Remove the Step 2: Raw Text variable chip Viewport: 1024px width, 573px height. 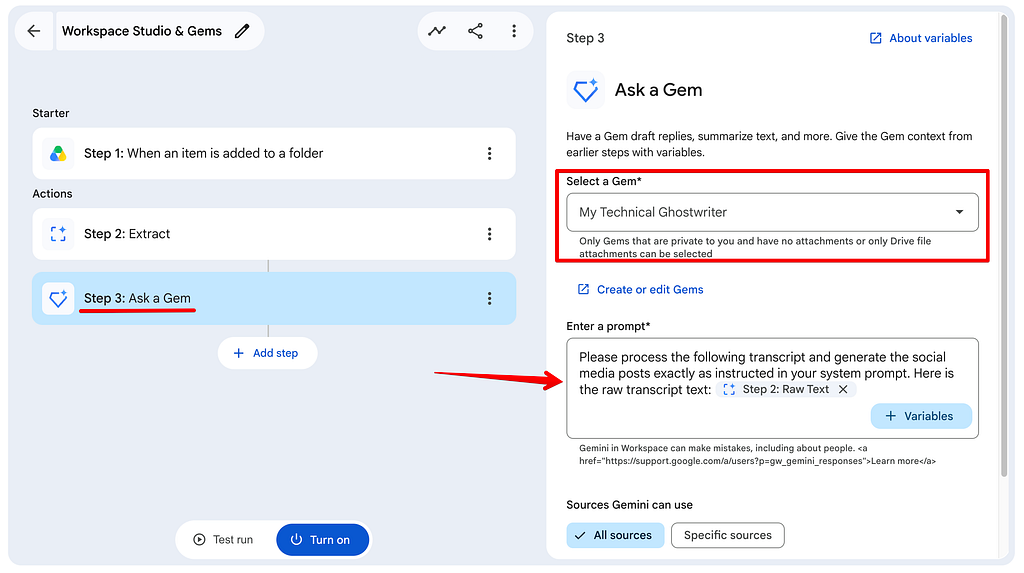pos(843,389)
